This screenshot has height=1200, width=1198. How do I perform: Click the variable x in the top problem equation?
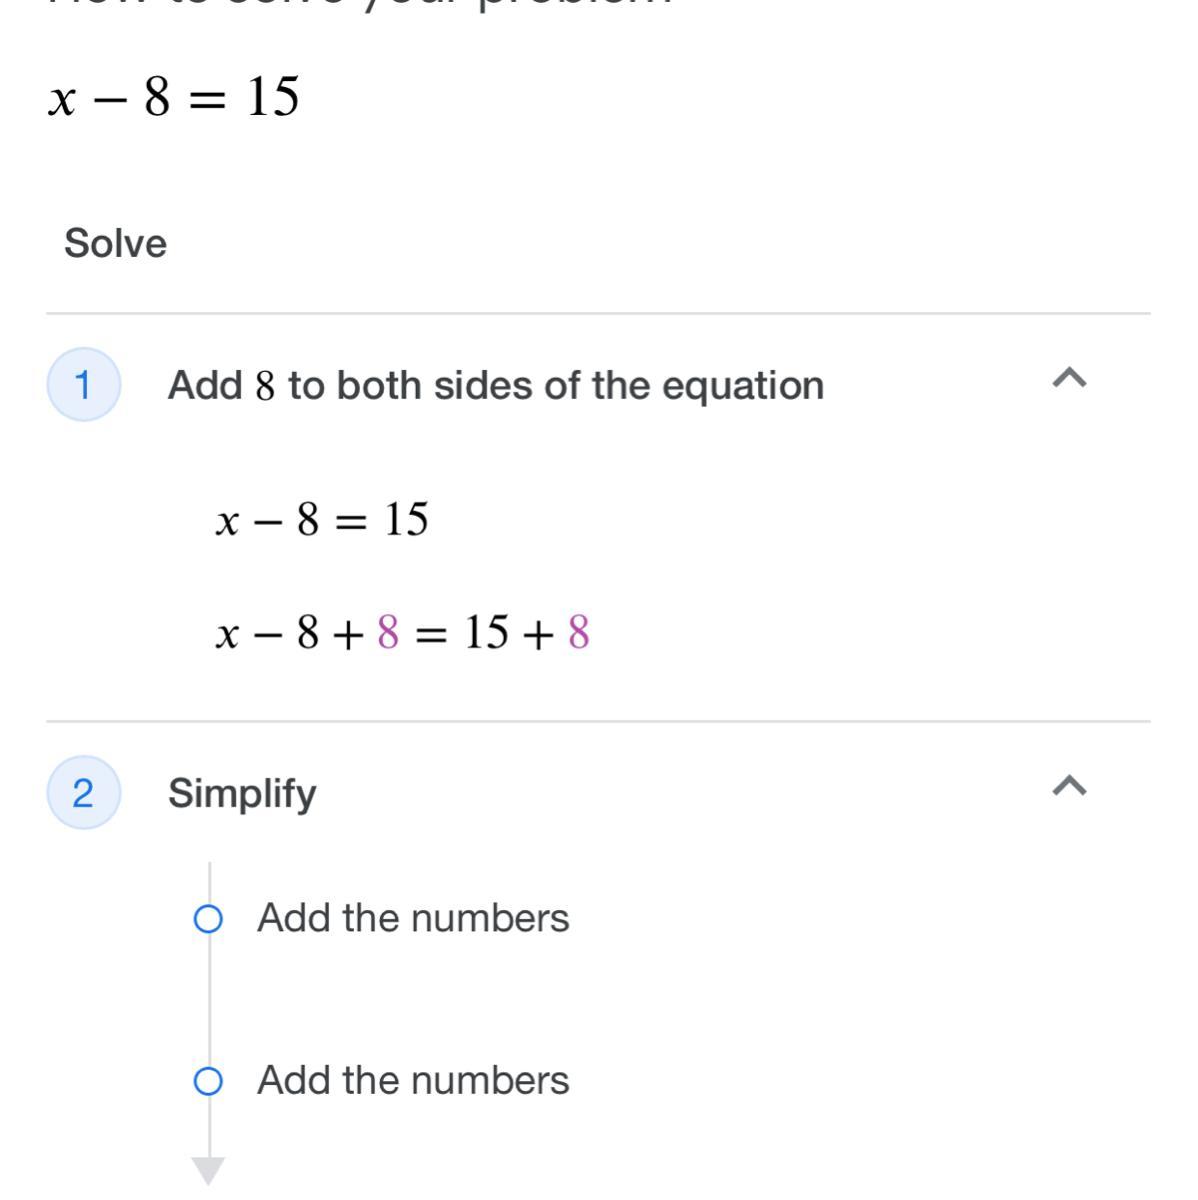coord(62,99)
